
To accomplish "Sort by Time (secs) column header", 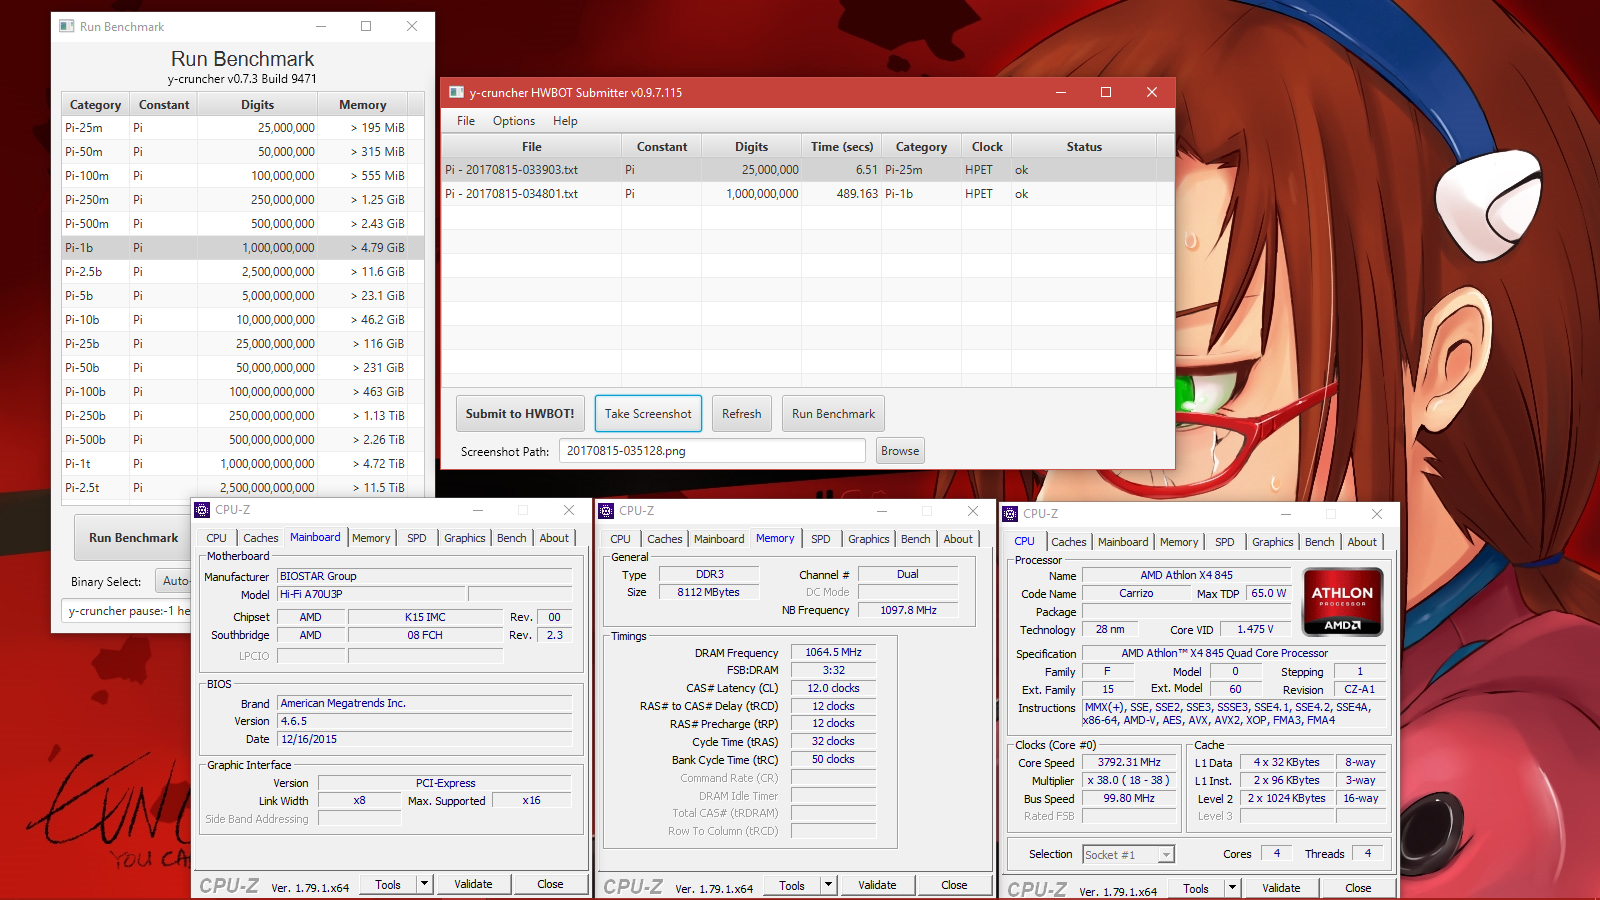I will (842, 147).
